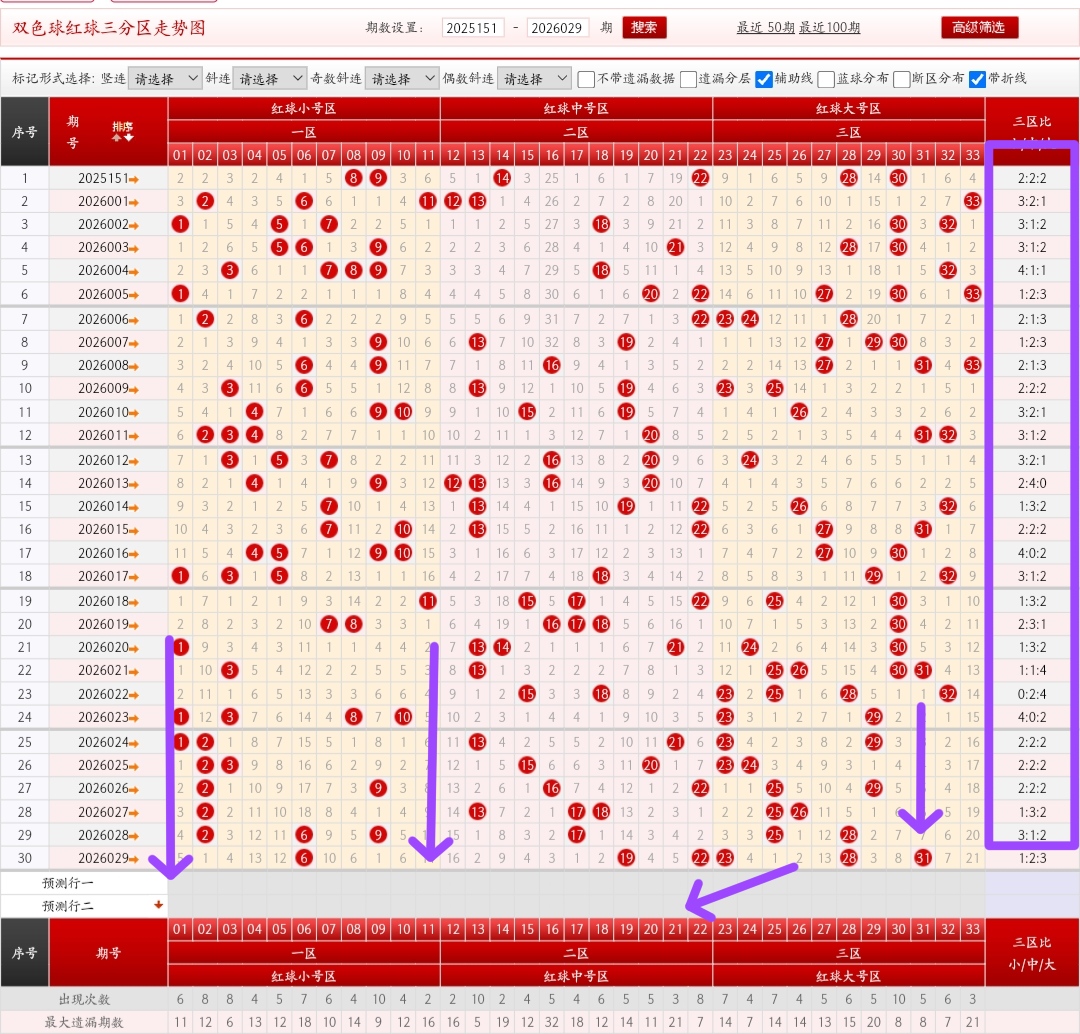The width and height of the screenshot is (1080, 1034).
Task: Open the 偶数斜连 select box
Action: (533, 78)
